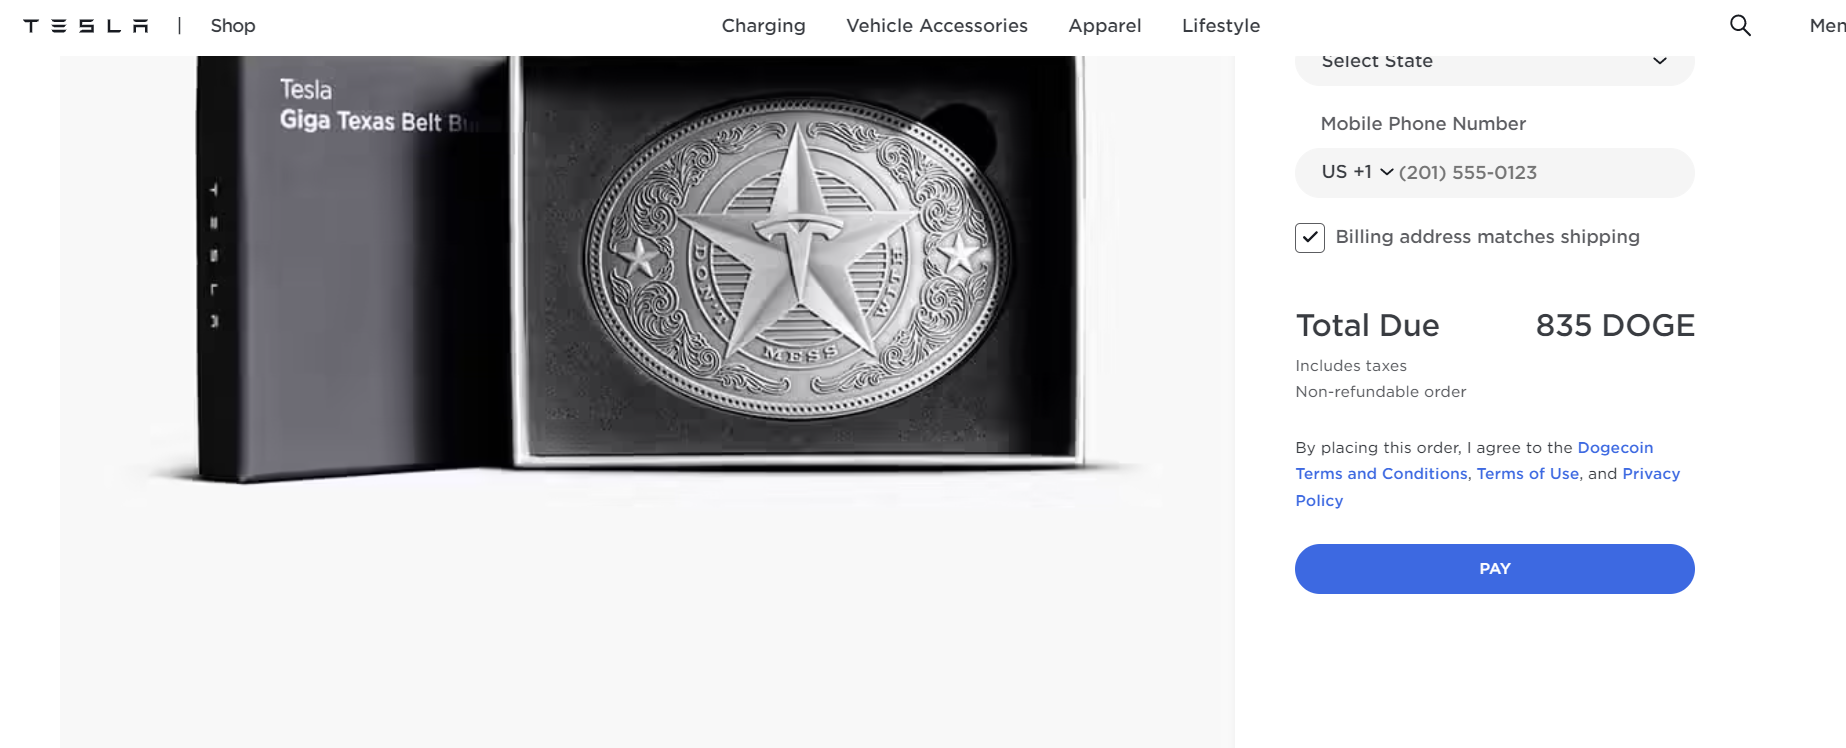
Task: Click the Select State chevron arrow
Action: point(1660,61)
